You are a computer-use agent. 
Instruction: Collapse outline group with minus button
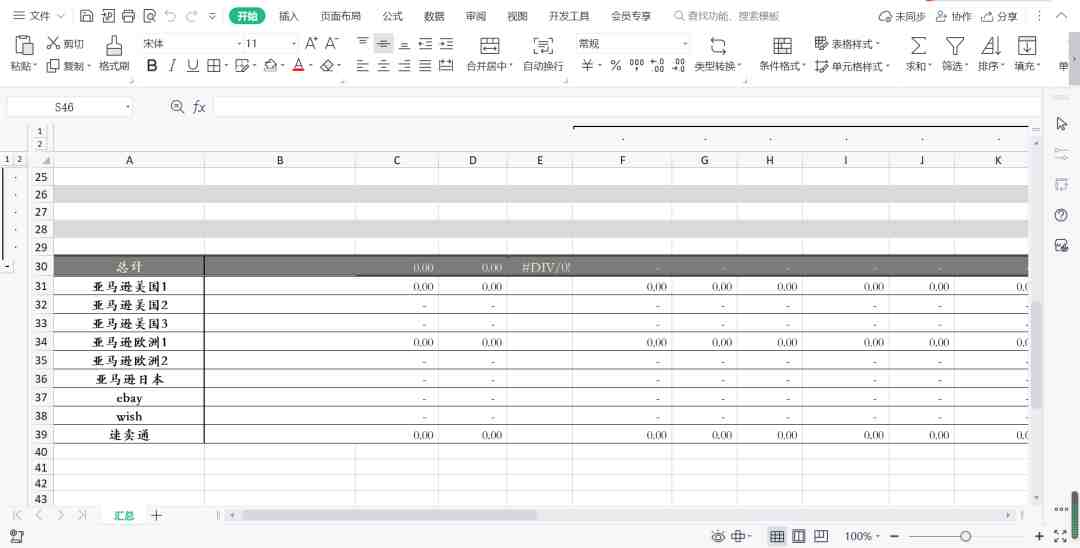click(x=7, y=266)
